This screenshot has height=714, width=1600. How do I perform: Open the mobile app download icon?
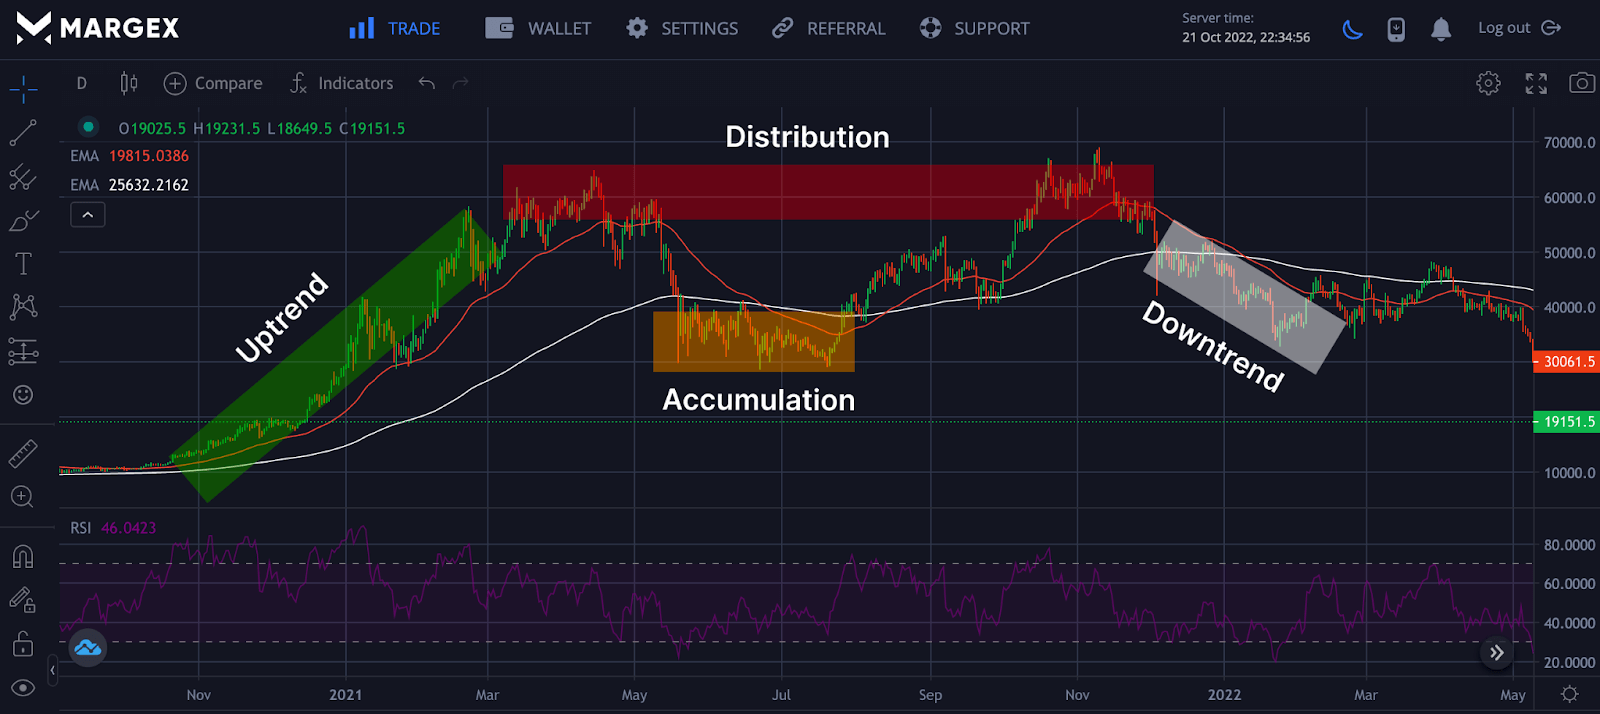pyautogui.click(x=1396, y=29)
